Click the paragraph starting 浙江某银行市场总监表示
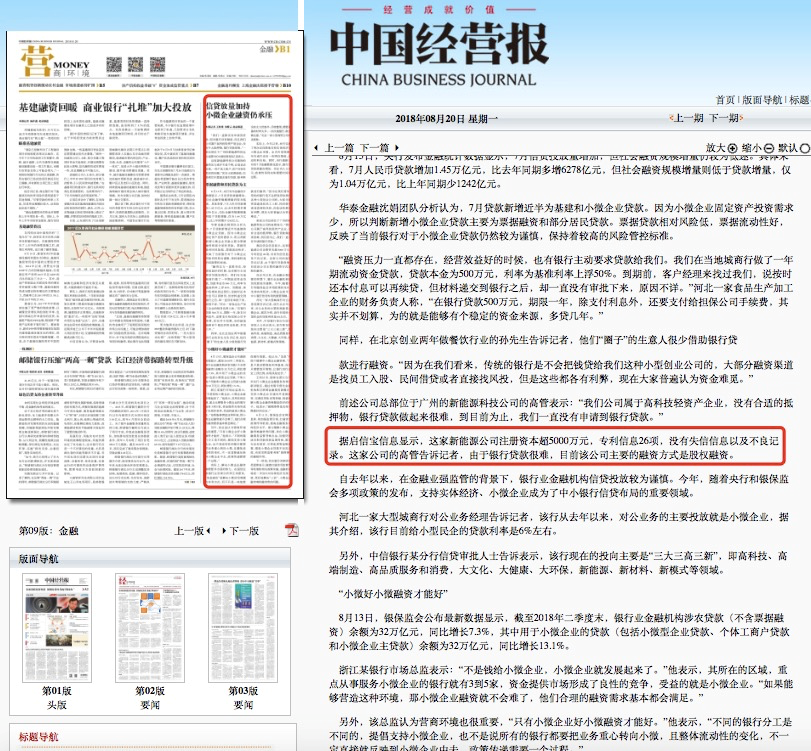 click(561, 684)
